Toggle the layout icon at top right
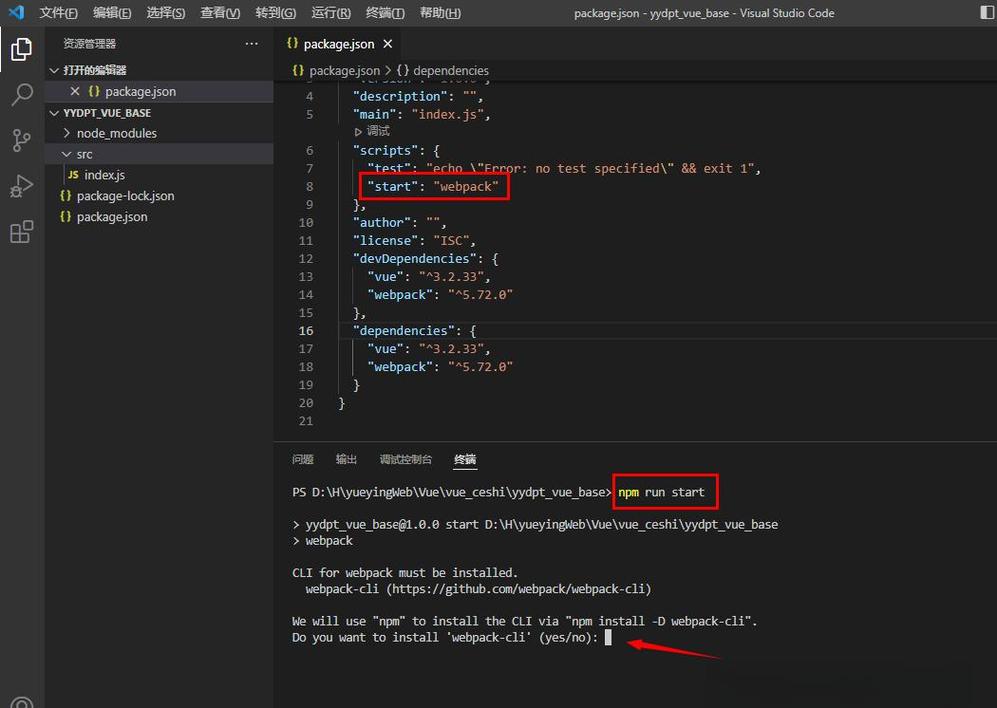Viewport: 997px width, 708px height. click(986, 12)
